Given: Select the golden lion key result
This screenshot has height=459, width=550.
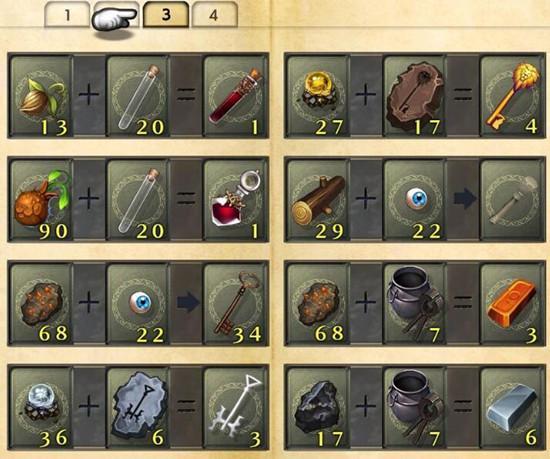Looking at the screenshot, I should point(511,95).
